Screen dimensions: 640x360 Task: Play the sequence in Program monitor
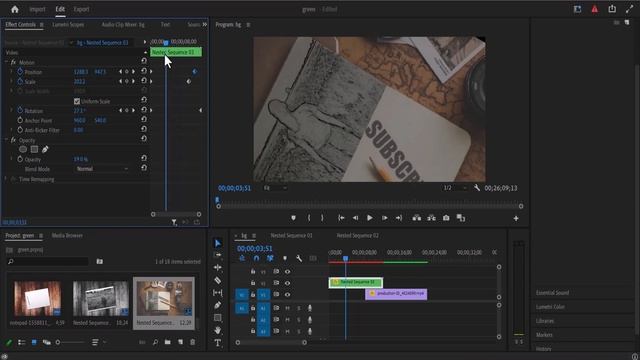[x=369, y=218]
